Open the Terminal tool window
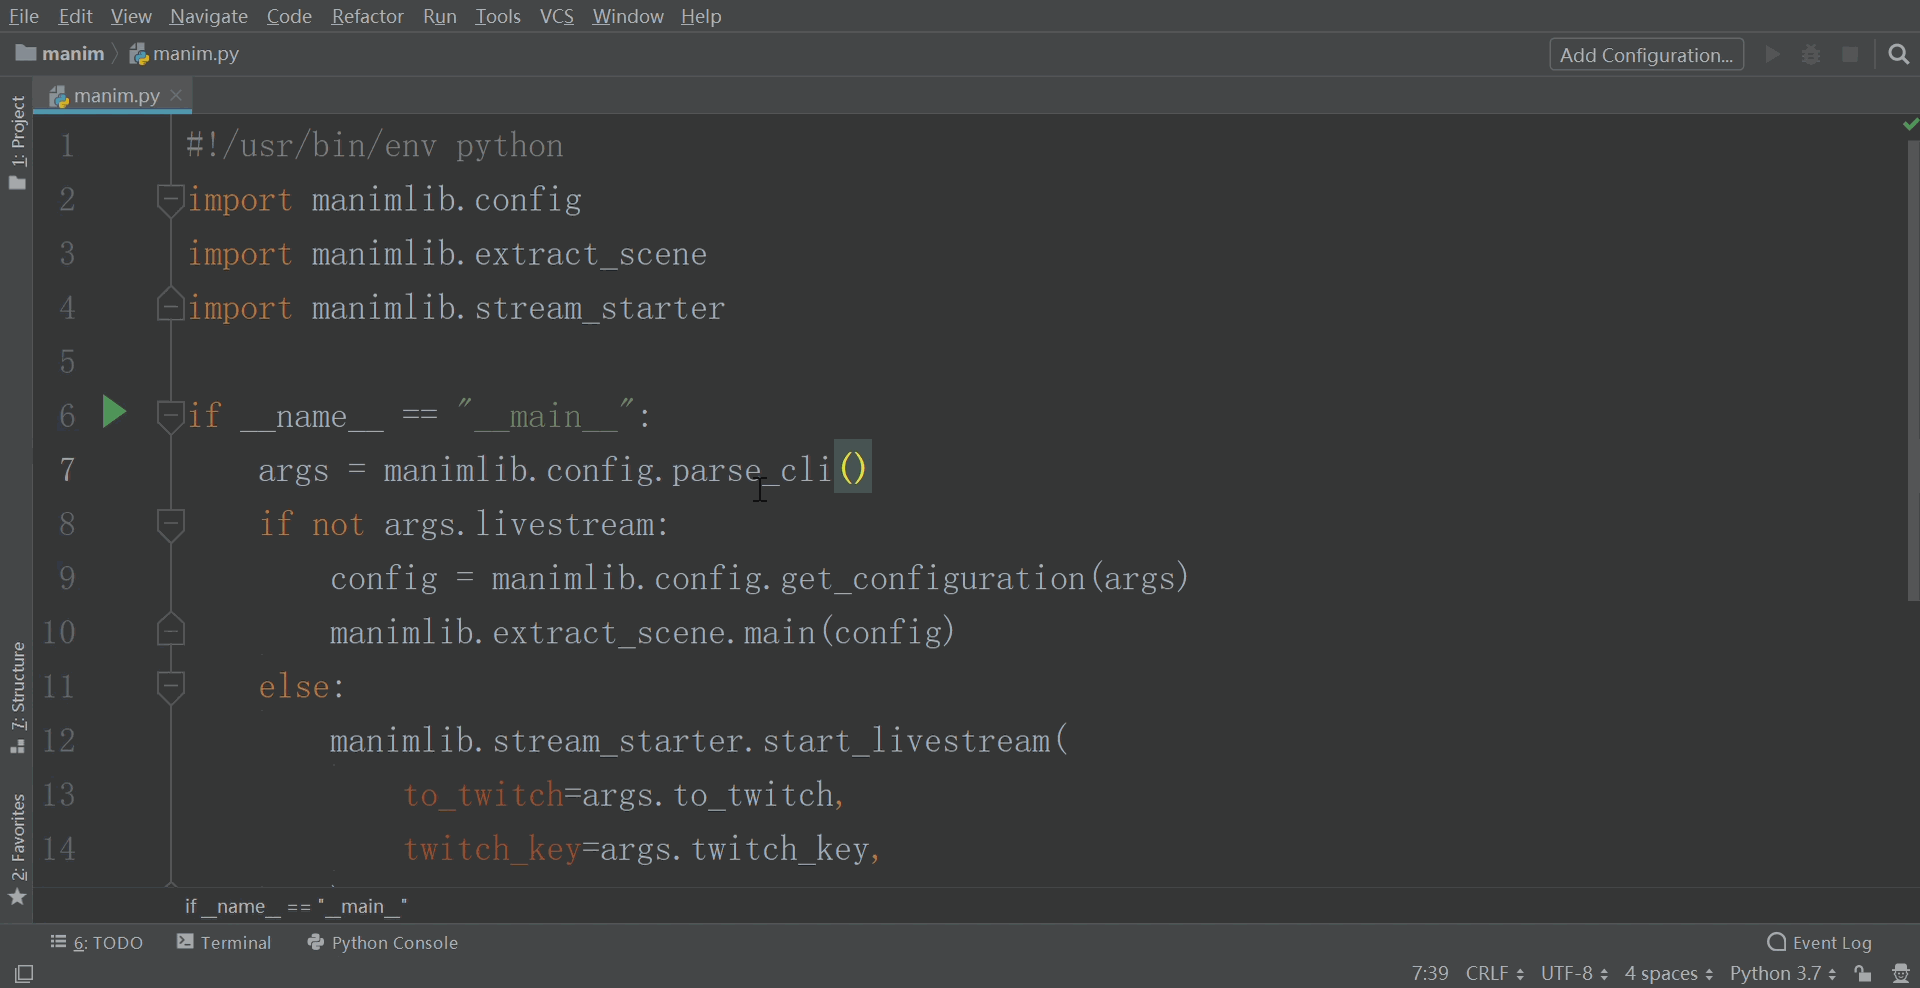Image resolution: width=1920 pixels, height=988 pixels. [224, 942]
